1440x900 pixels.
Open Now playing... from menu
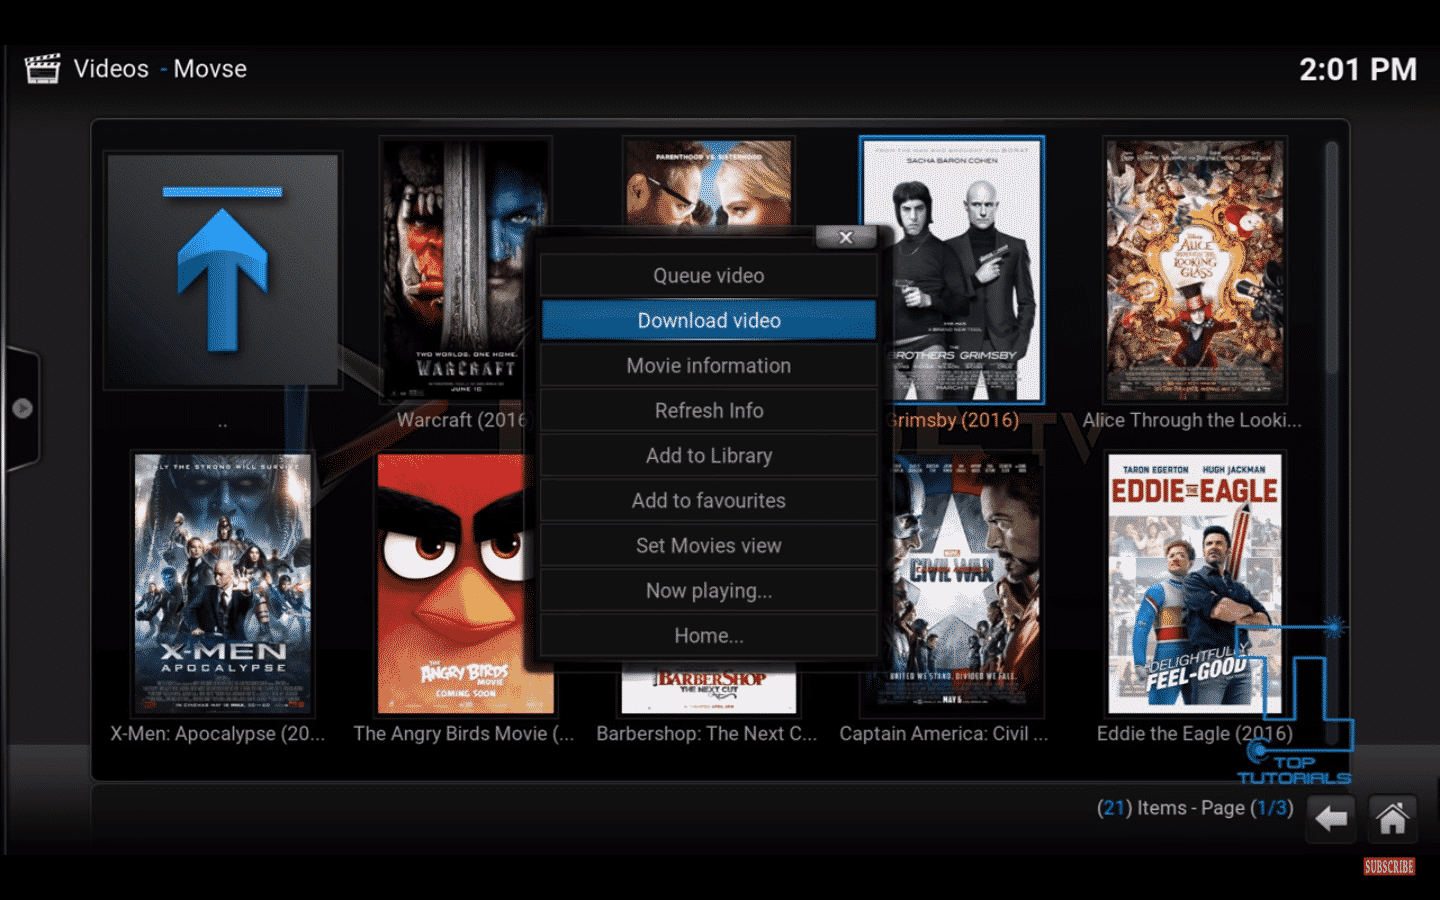[709, 591]
